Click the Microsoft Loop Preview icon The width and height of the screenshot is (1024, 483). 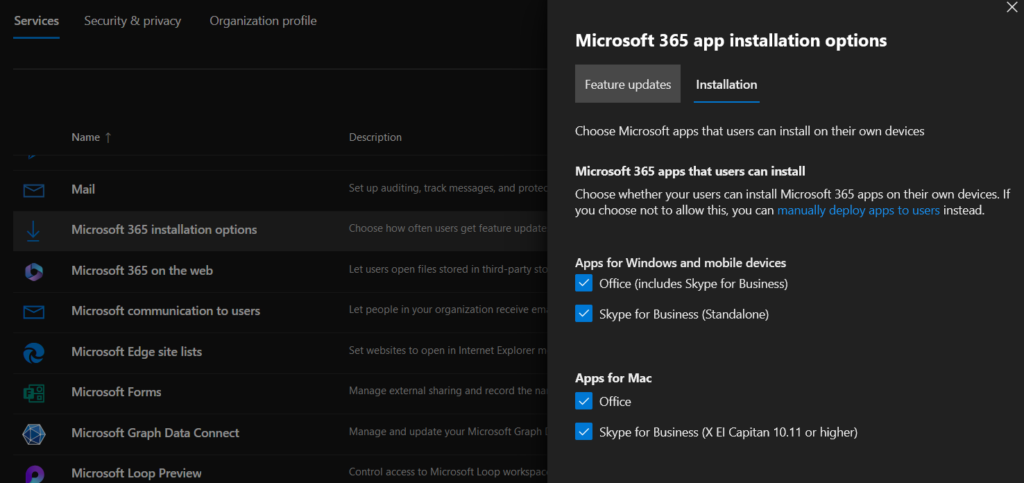click(x=33, y=474)
